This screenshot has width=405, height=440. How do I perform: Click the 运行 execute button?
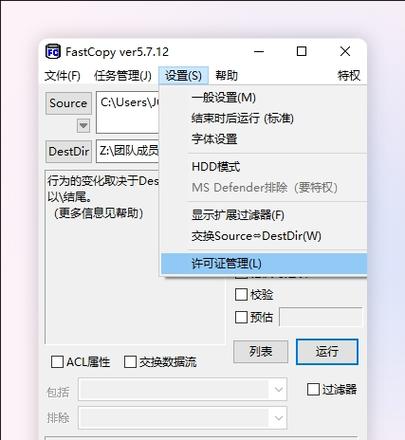[x=327, y=352]
